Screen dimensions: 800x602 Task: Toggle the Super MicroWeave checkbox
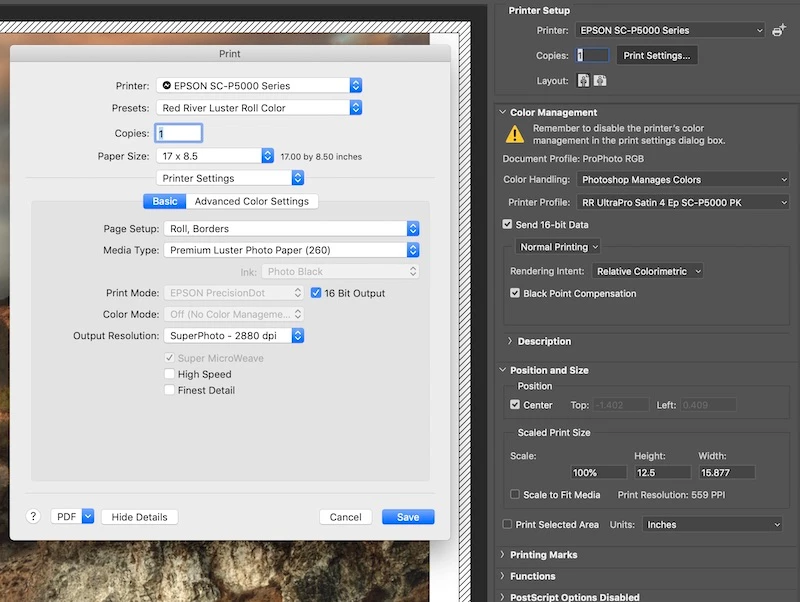click(169, 358)
